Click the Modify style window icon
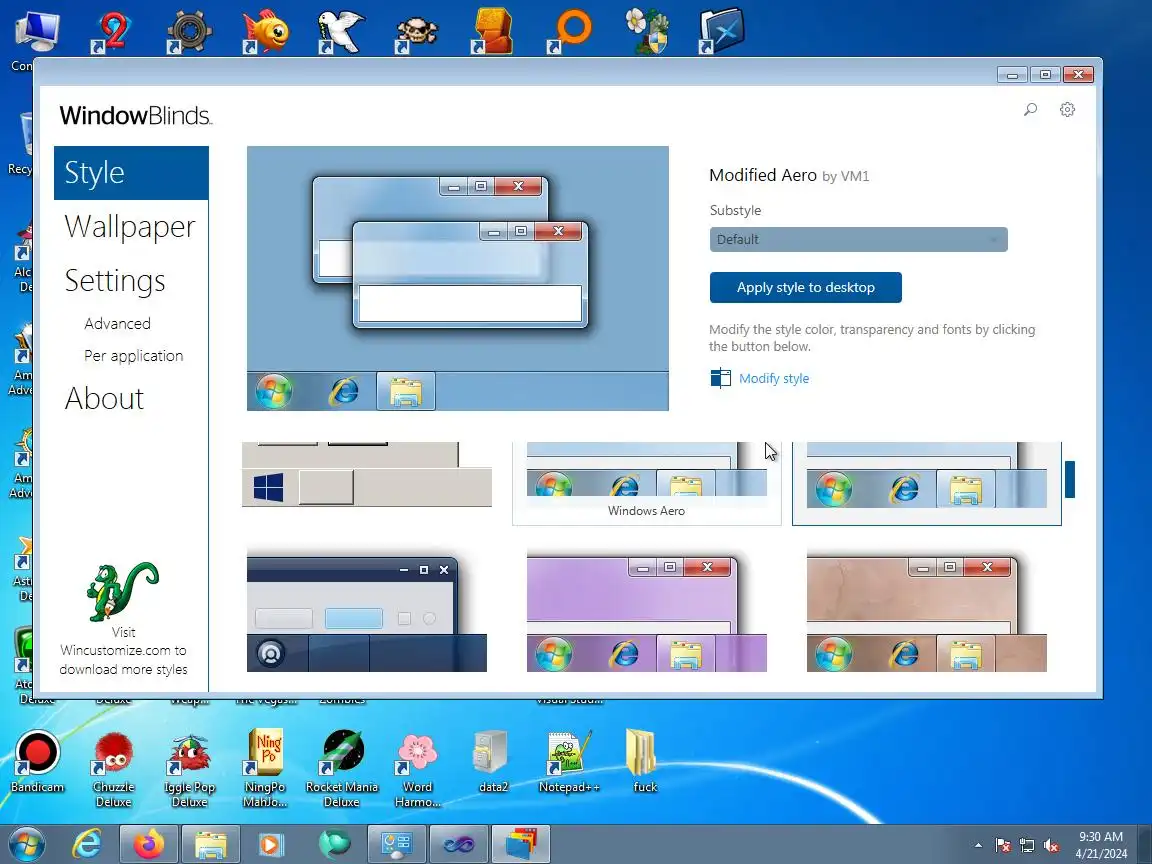The width and height of the screenshot is (1152, 864). 721,378
